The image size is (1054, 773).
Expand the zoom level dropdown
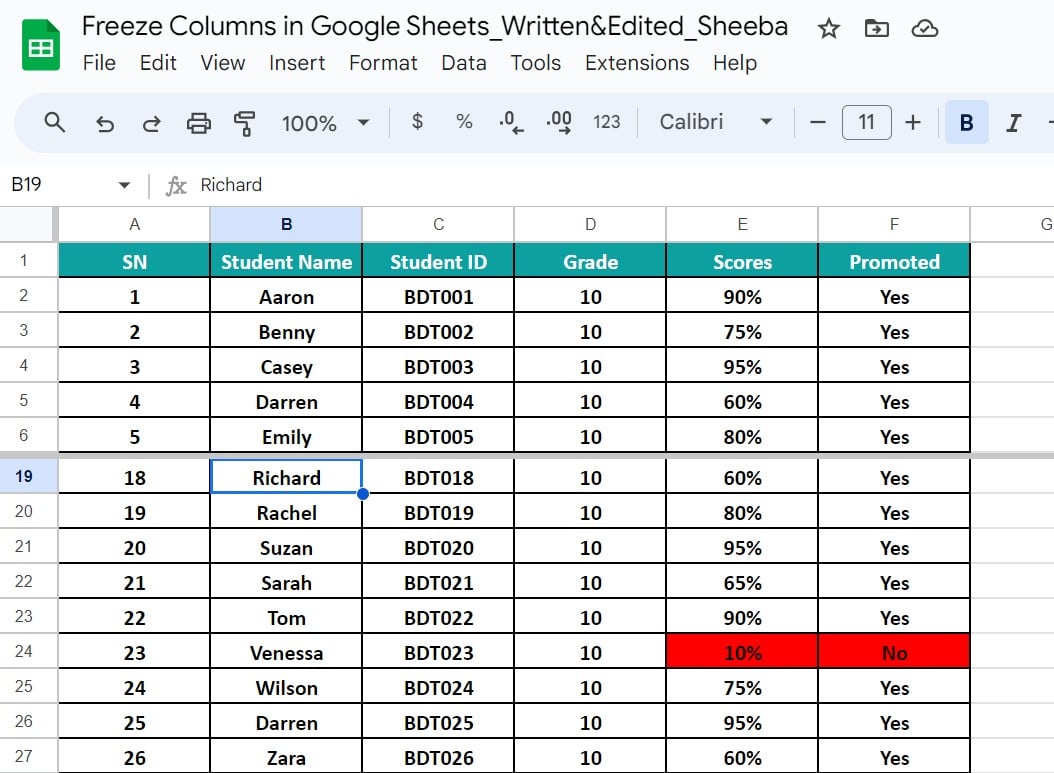click(x=325, y=123)
